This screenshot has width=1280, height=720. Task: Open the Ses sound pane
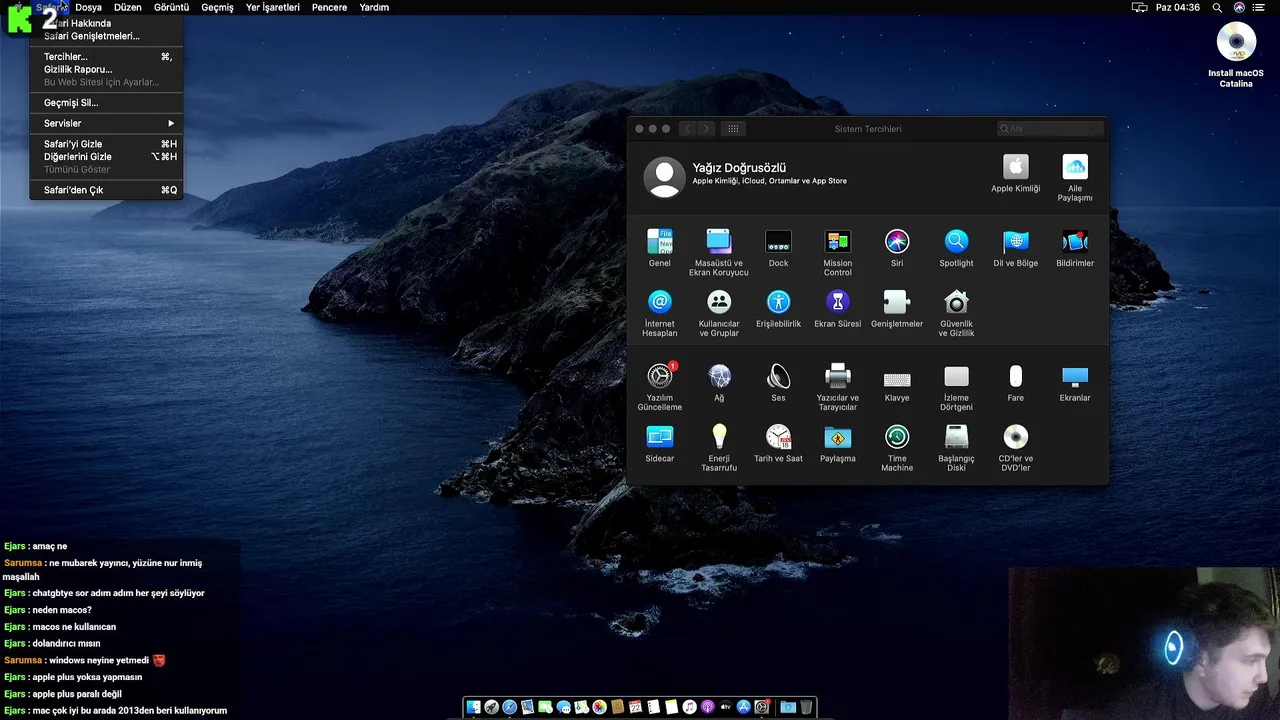(778, 383)
